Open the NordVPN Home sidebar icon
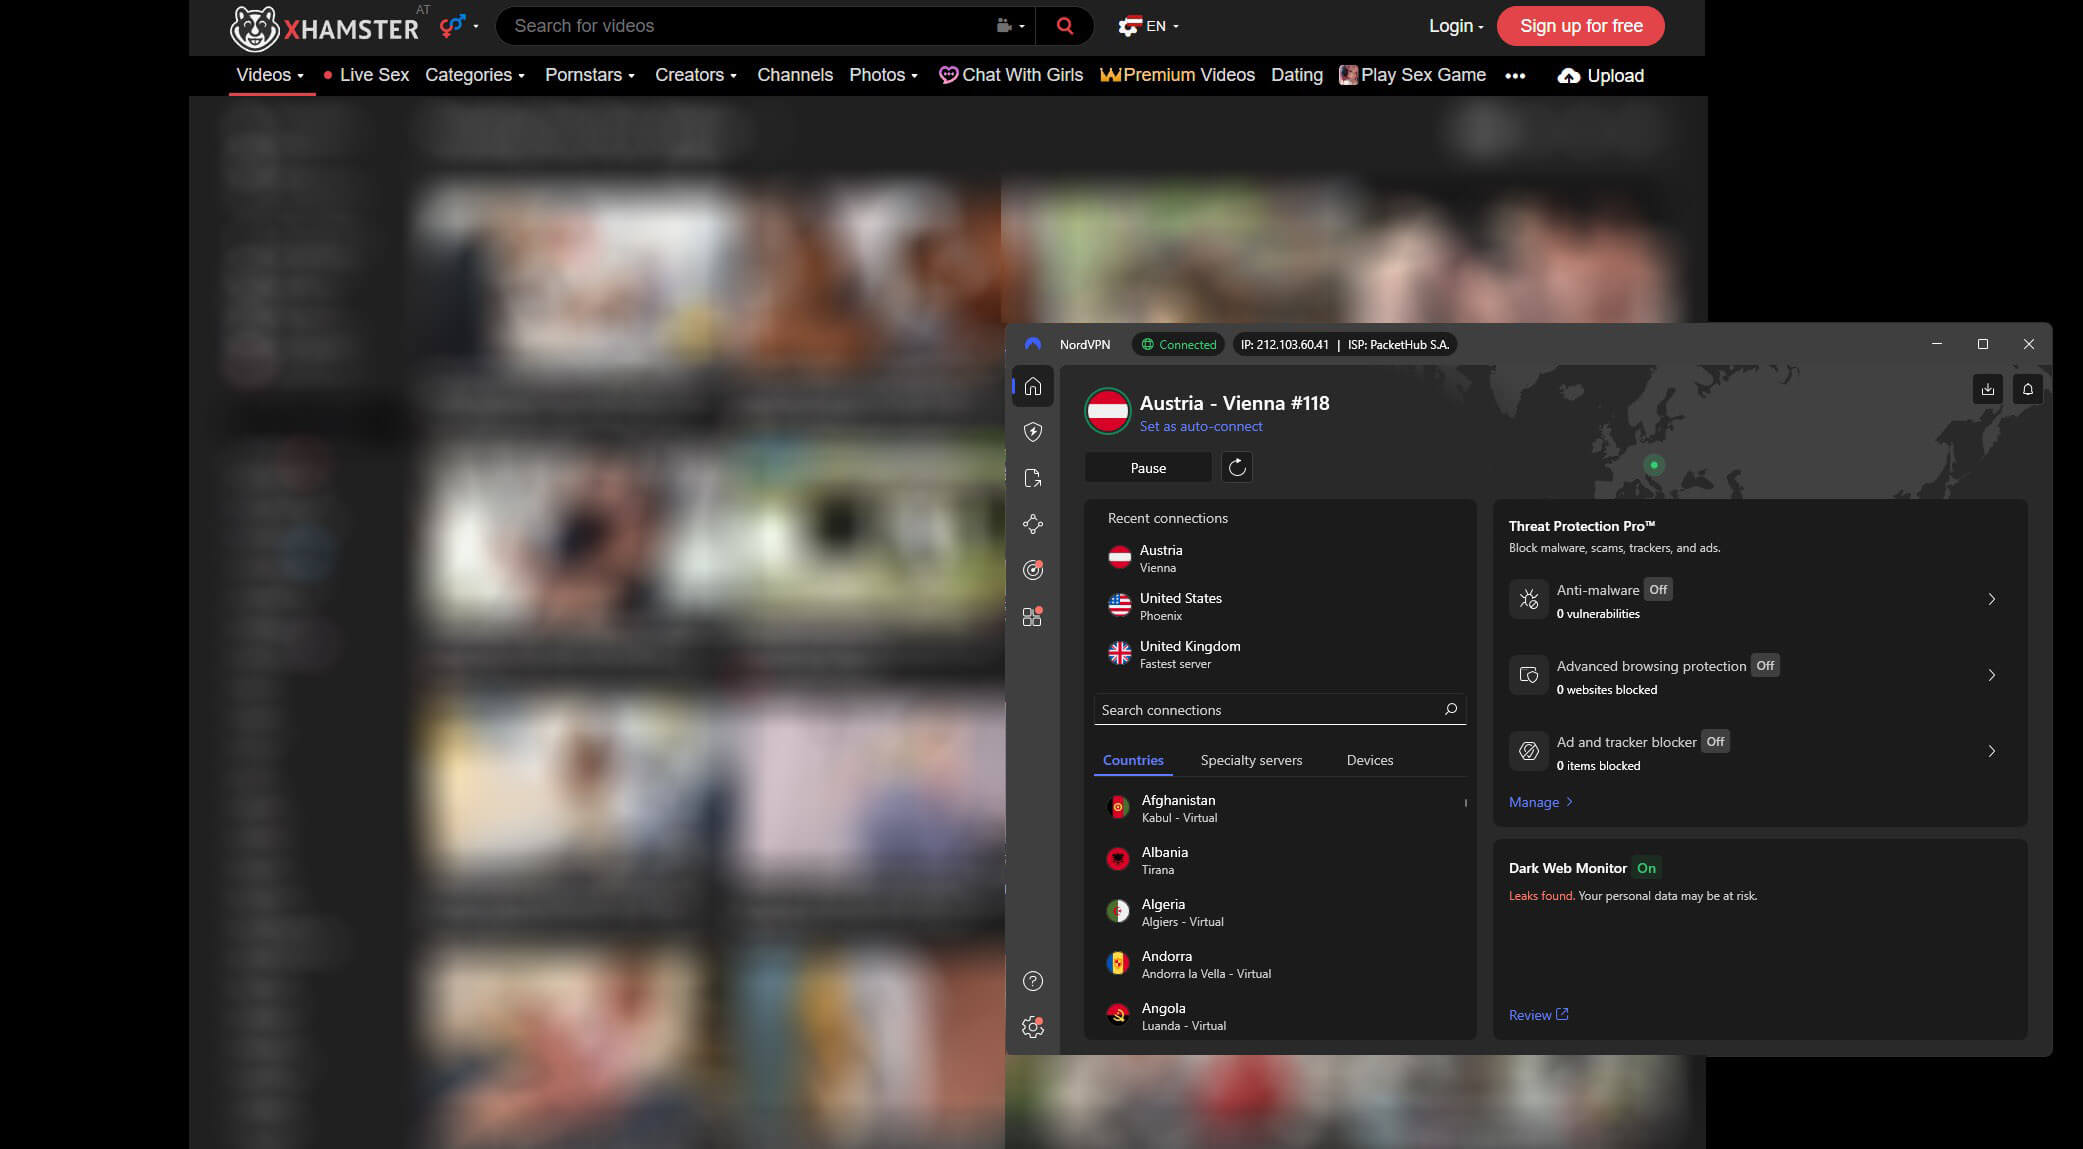Image resolution: width=2083 pixels, height=1149 pixels. [1033, 386]
